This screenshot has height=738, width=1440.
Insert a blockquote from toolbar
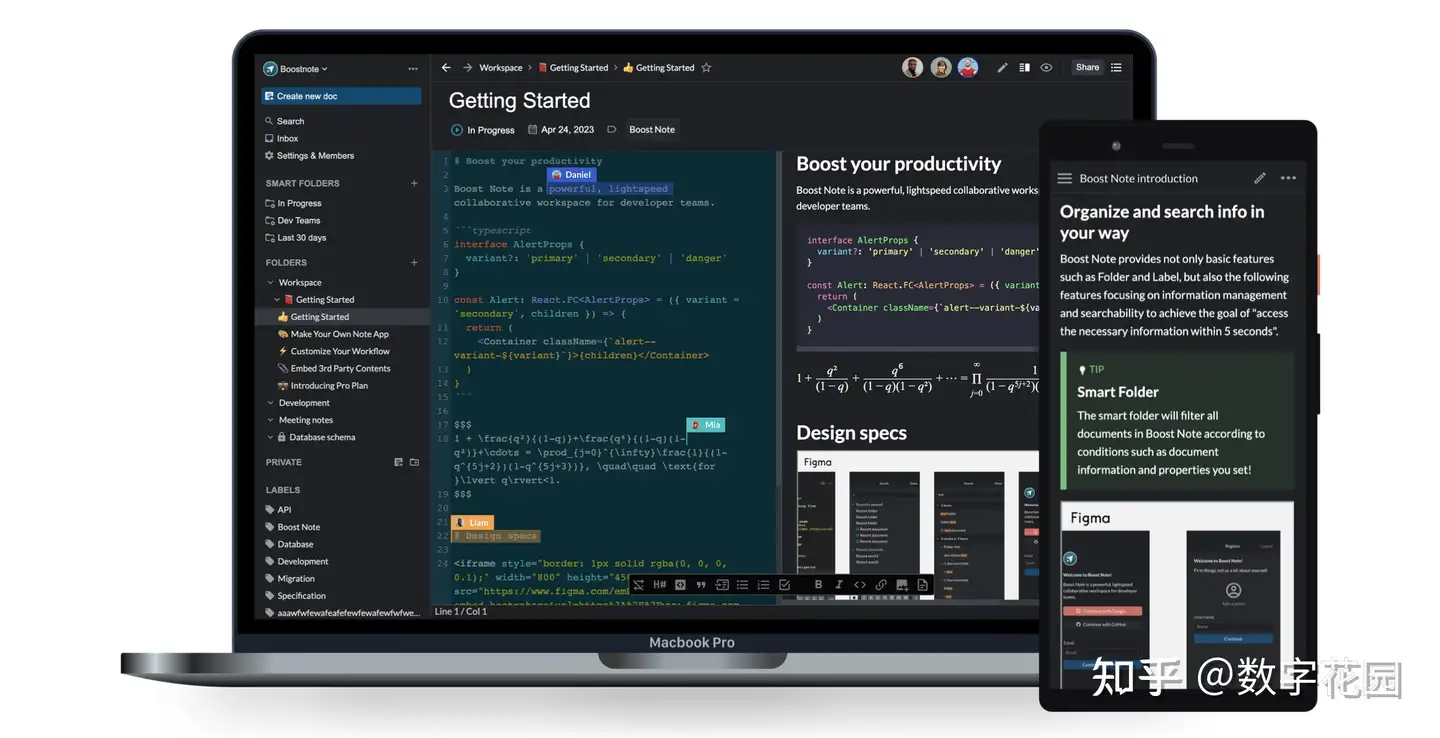tap(701, 585)
